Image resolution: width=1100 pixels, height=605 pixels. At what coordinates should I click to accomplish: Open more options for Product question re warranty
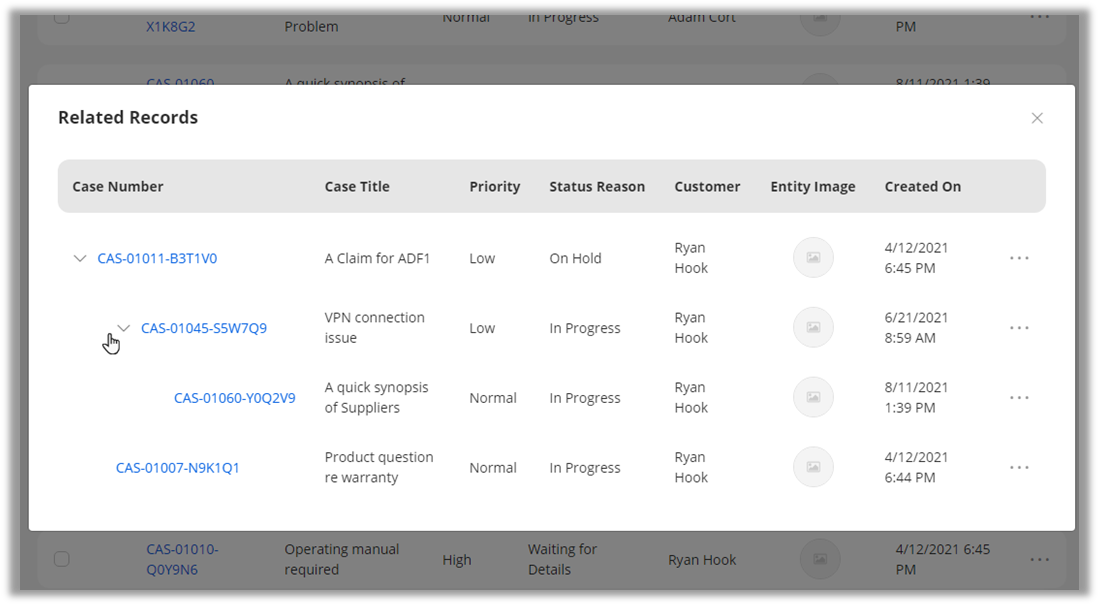[1019, 468]
